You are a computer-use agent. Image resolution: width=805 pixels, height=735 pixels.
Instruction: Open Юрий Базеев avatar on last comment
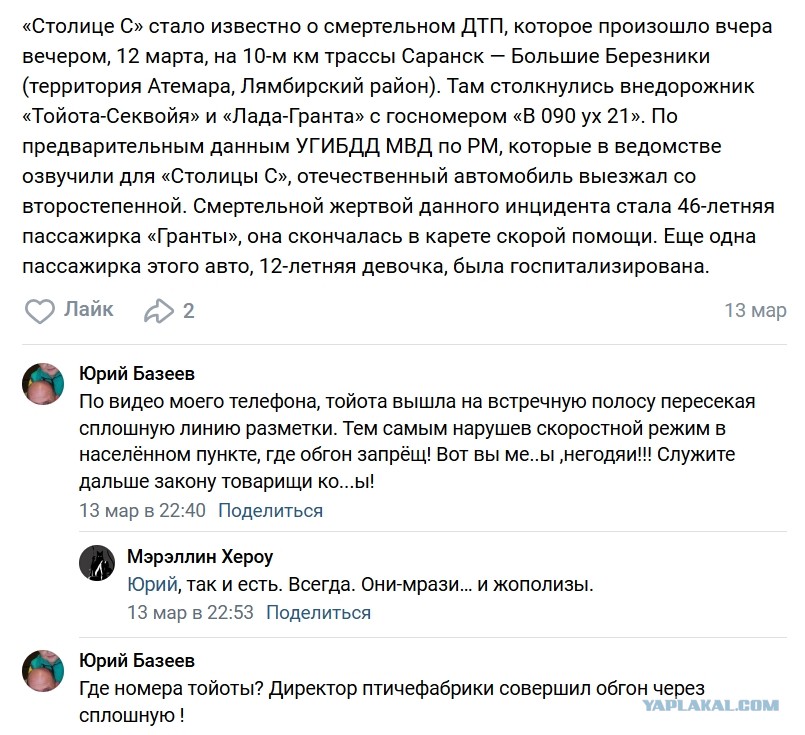click(x=43, y=670)
